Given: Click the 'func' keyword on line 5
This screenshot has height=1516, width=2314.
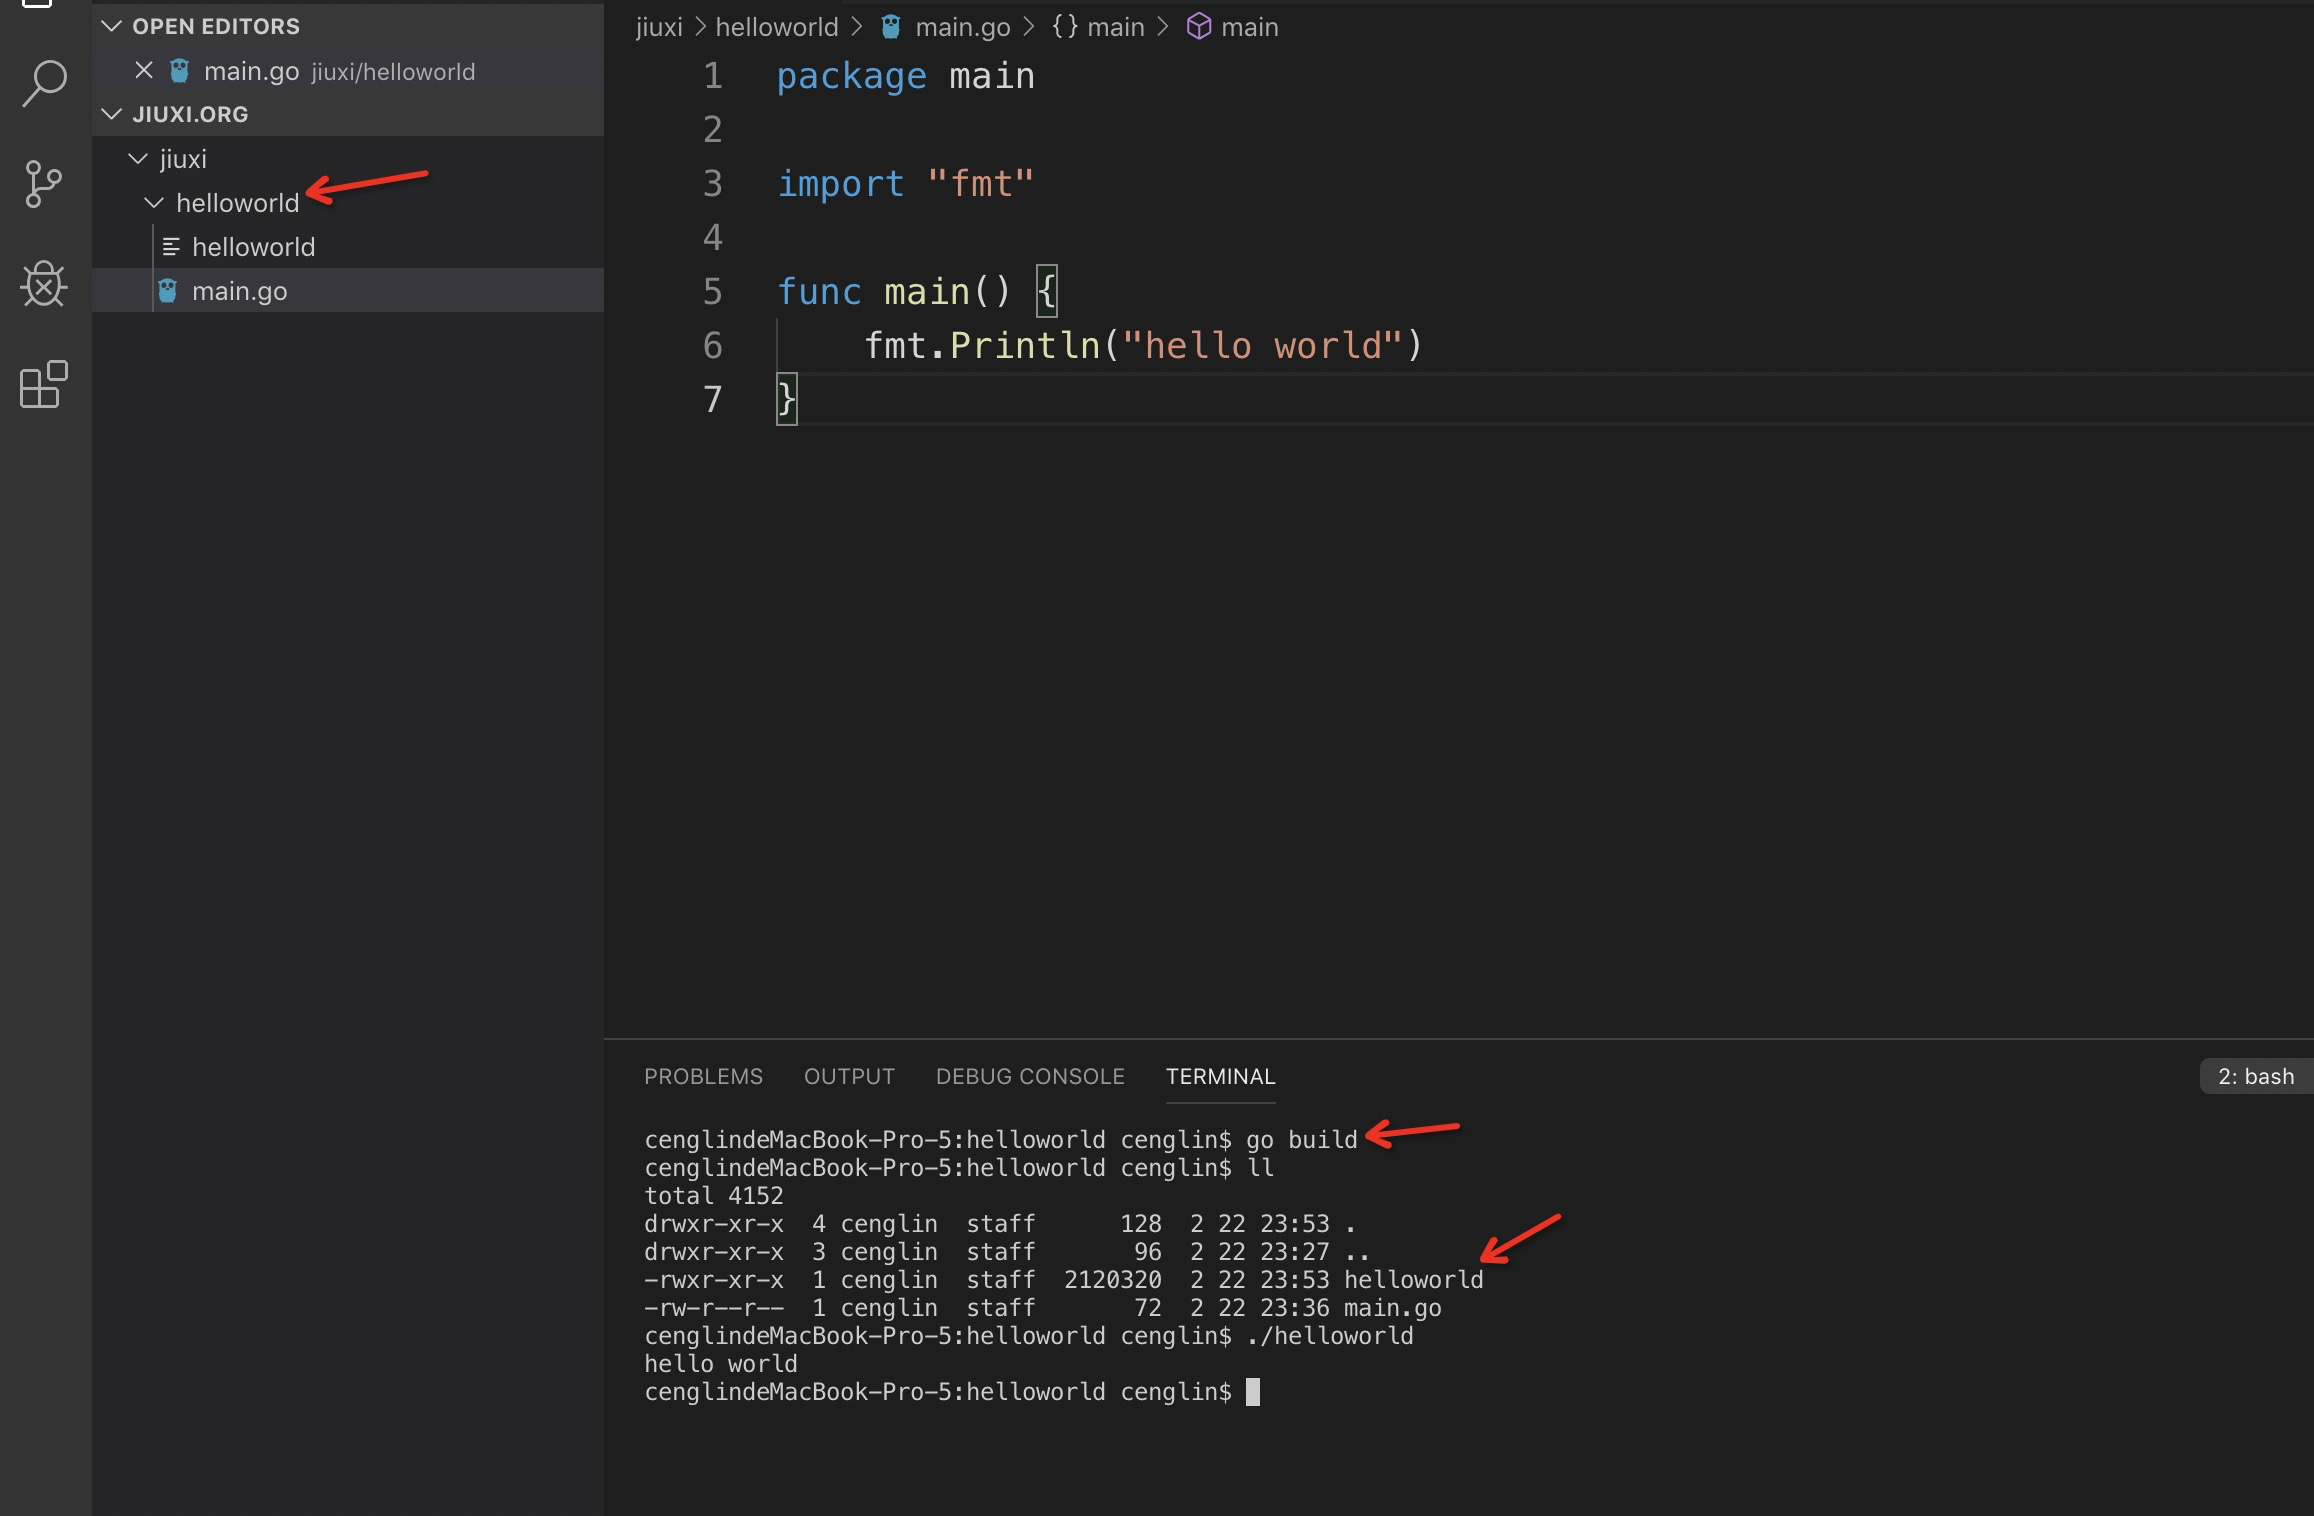Looking at the screenshot, I should pos(819,292).
